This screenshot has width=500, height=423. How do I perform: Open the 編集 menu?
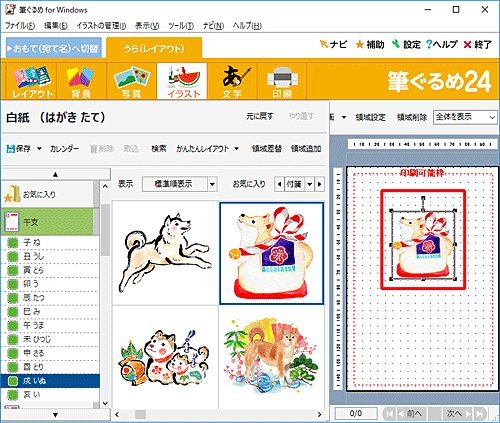[x=56, y=26]
